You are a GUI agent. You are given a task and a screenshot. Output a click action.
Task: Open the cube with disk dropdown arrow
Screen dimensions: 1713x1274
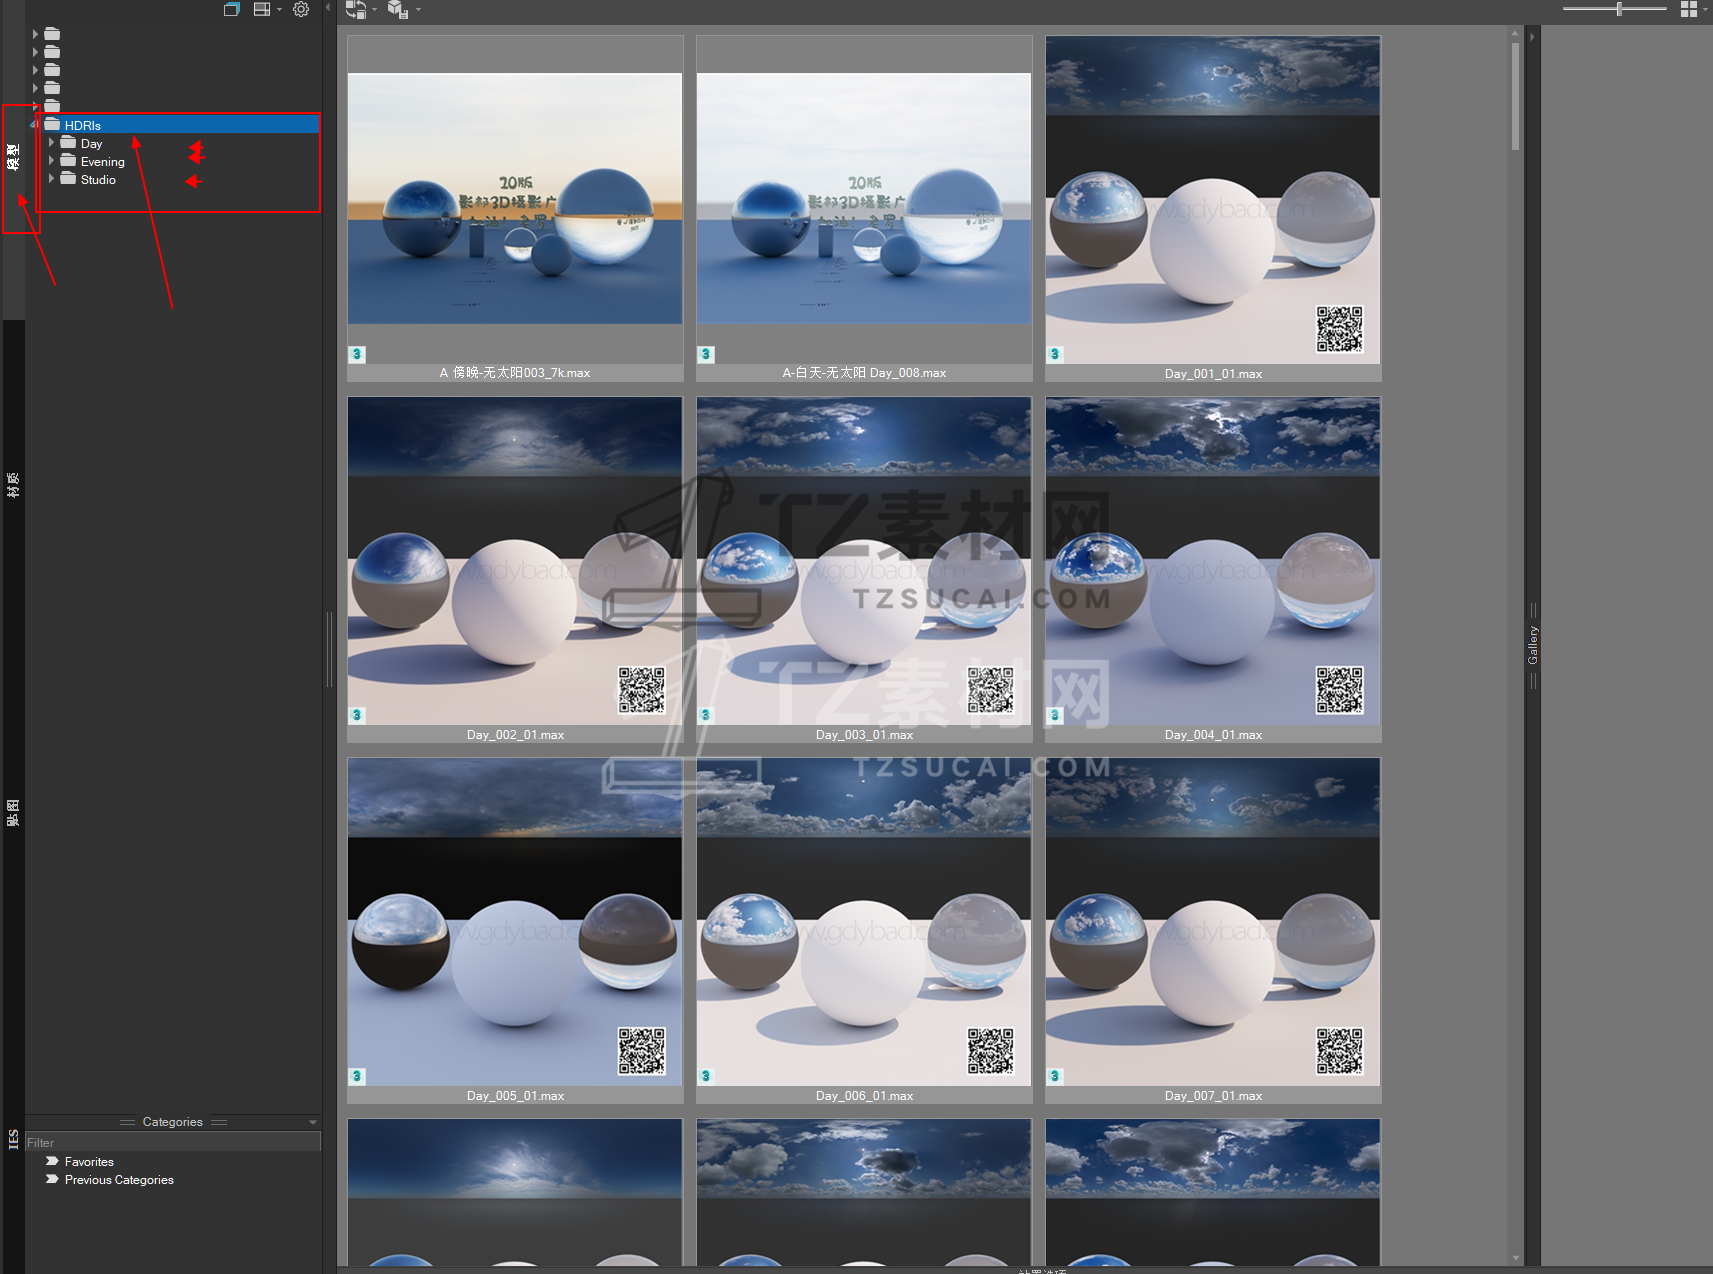click(x=418, y=10)
